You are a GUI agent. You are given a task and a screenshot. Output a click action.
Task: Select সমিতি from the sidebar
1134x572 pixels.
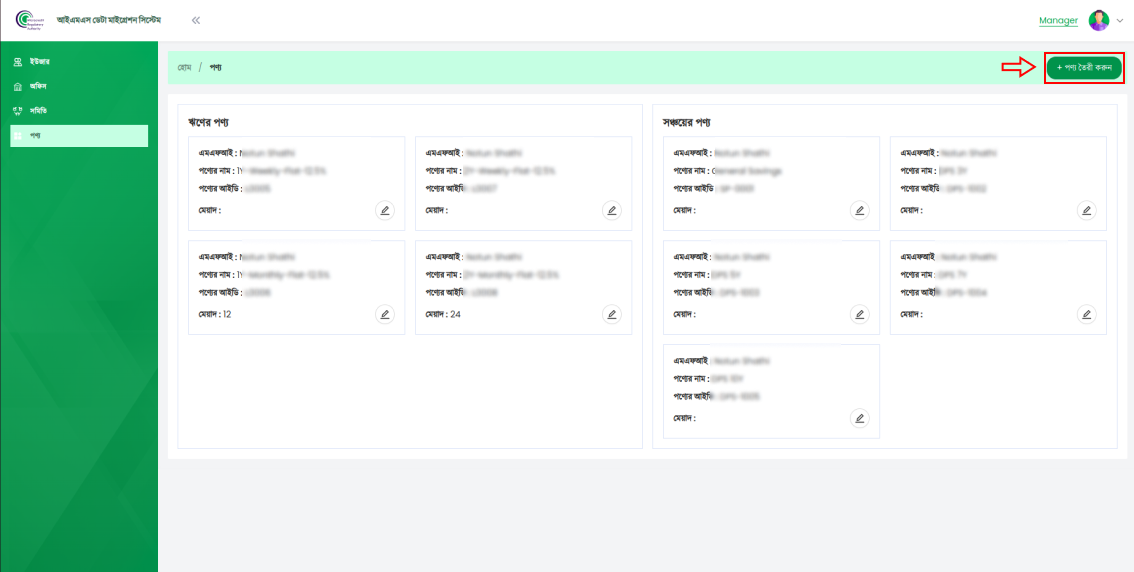[x=38, y=110]
